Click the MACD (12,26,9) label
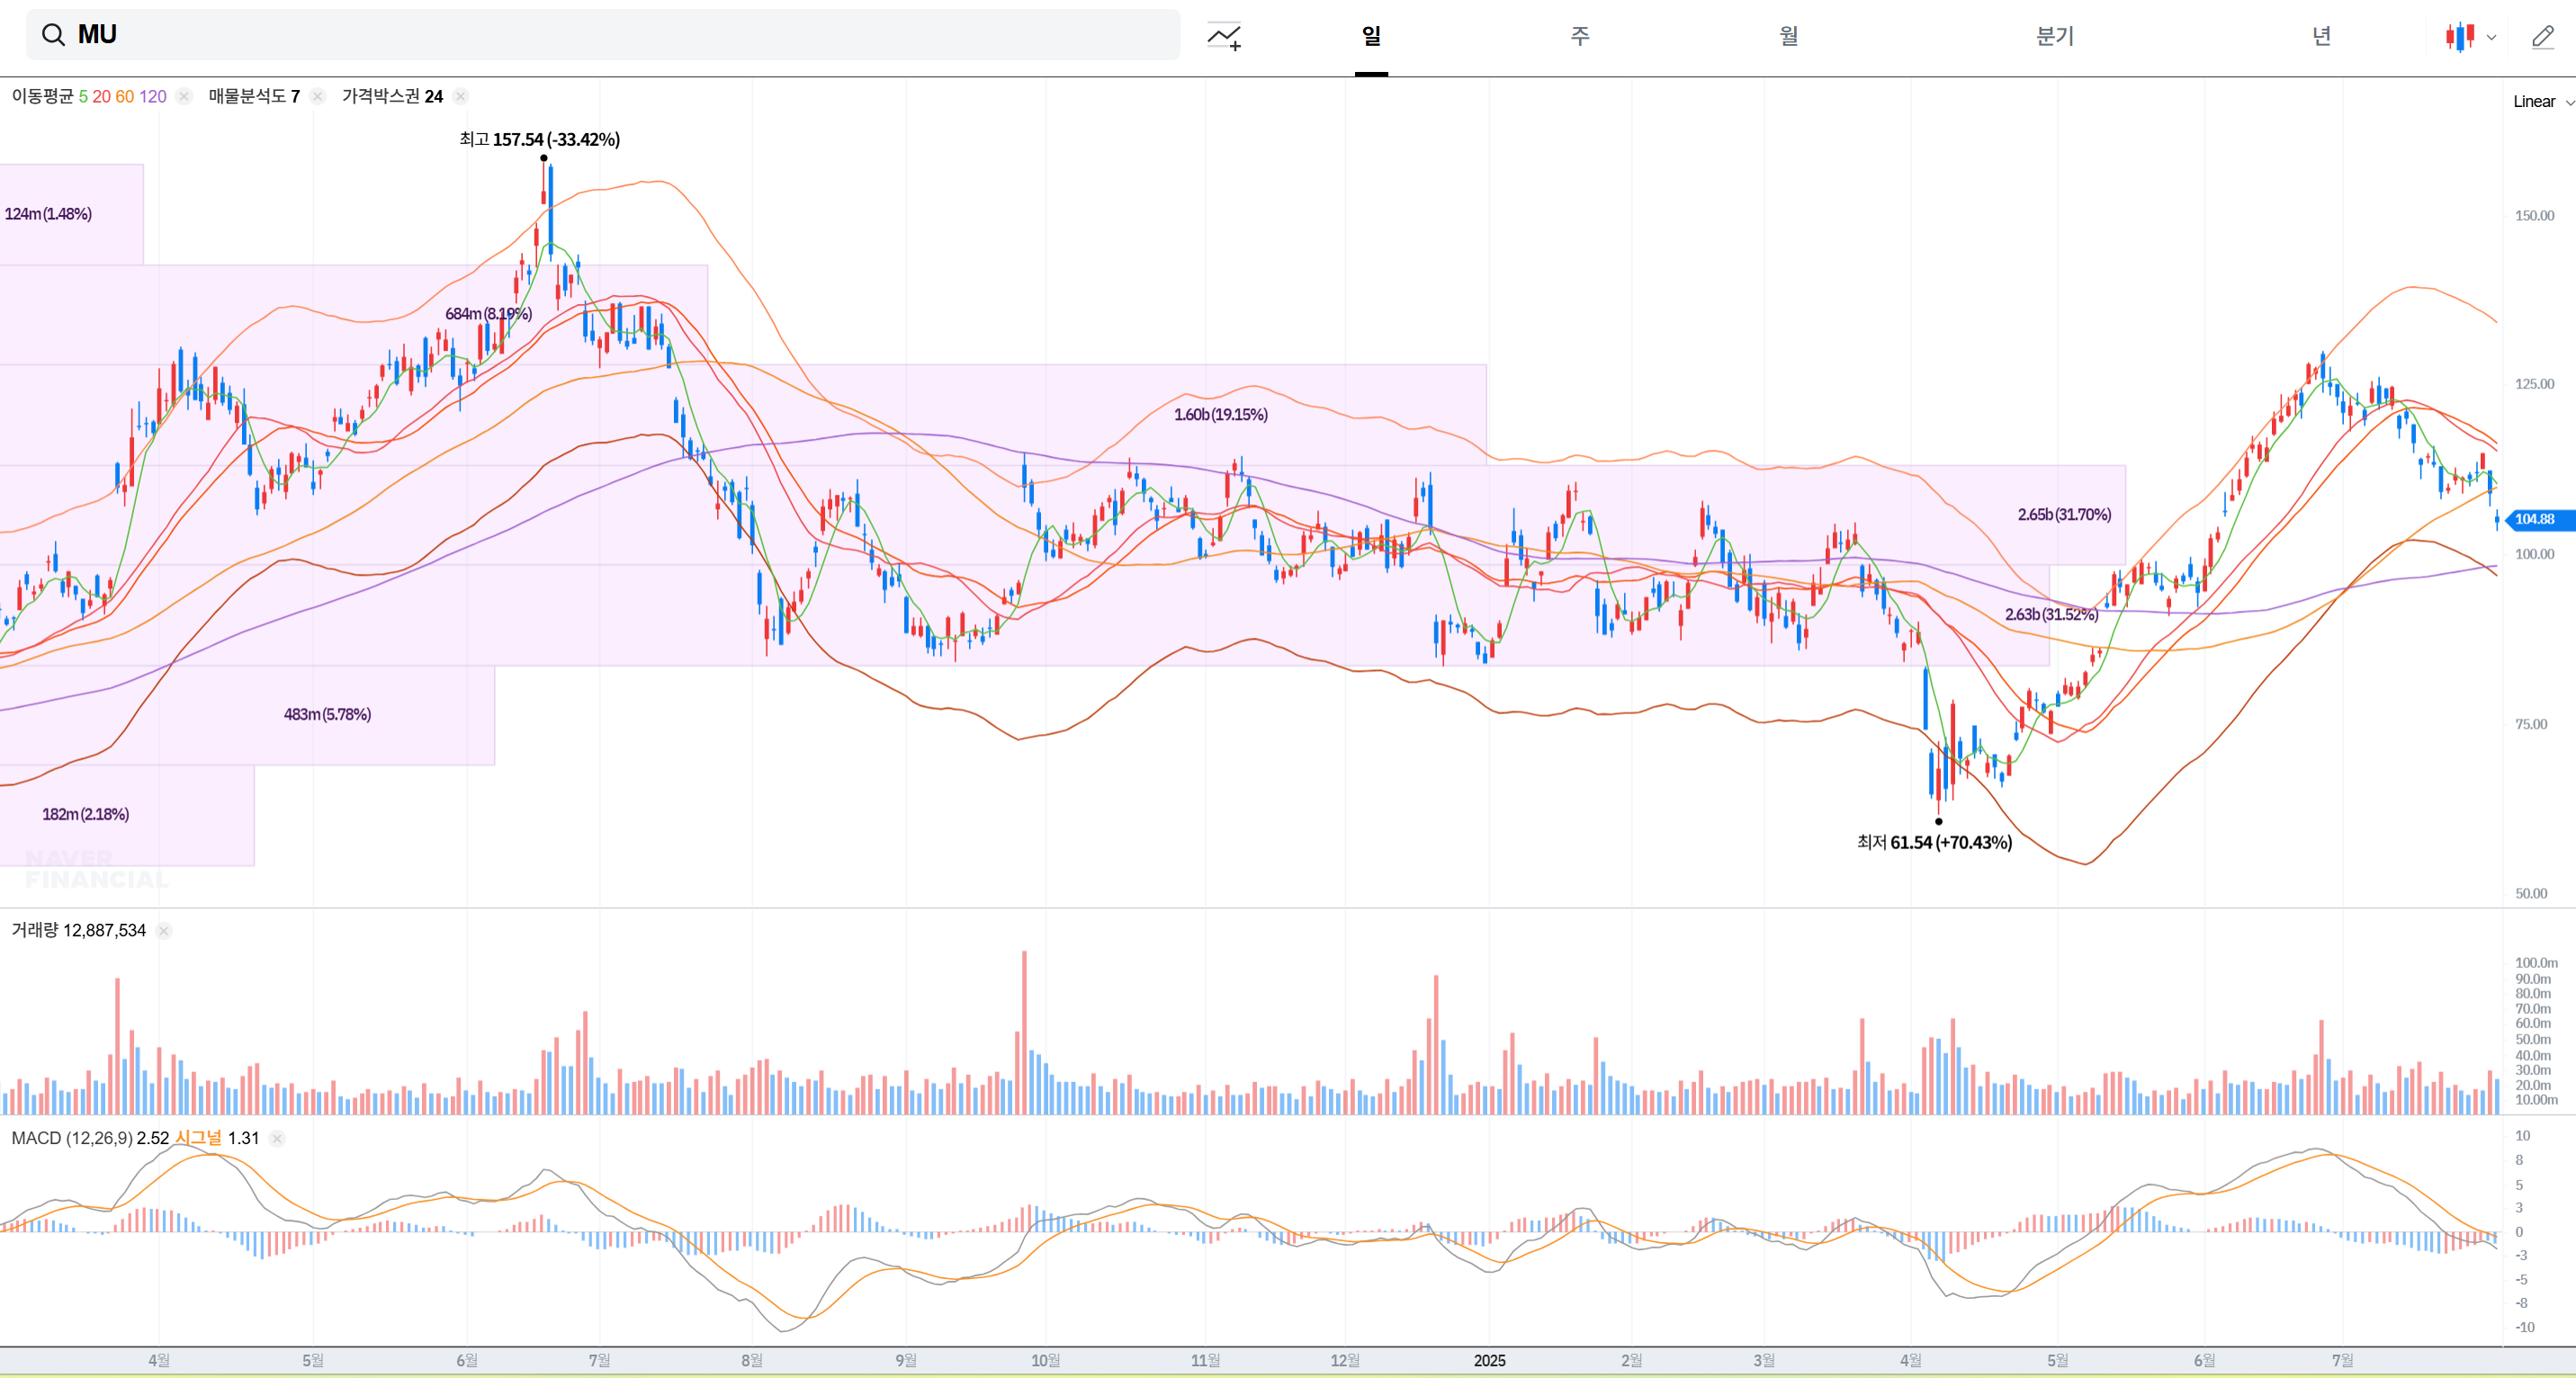 coord(71,1139)
